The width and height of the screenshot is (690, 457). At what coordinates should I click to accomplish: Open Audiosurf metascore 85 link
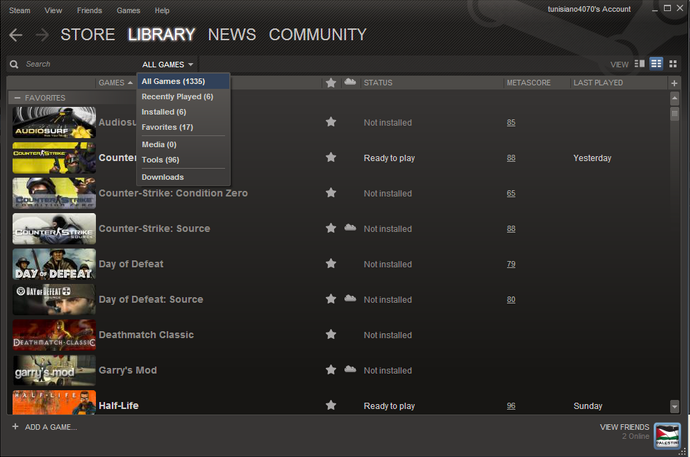tap(510, 123)
